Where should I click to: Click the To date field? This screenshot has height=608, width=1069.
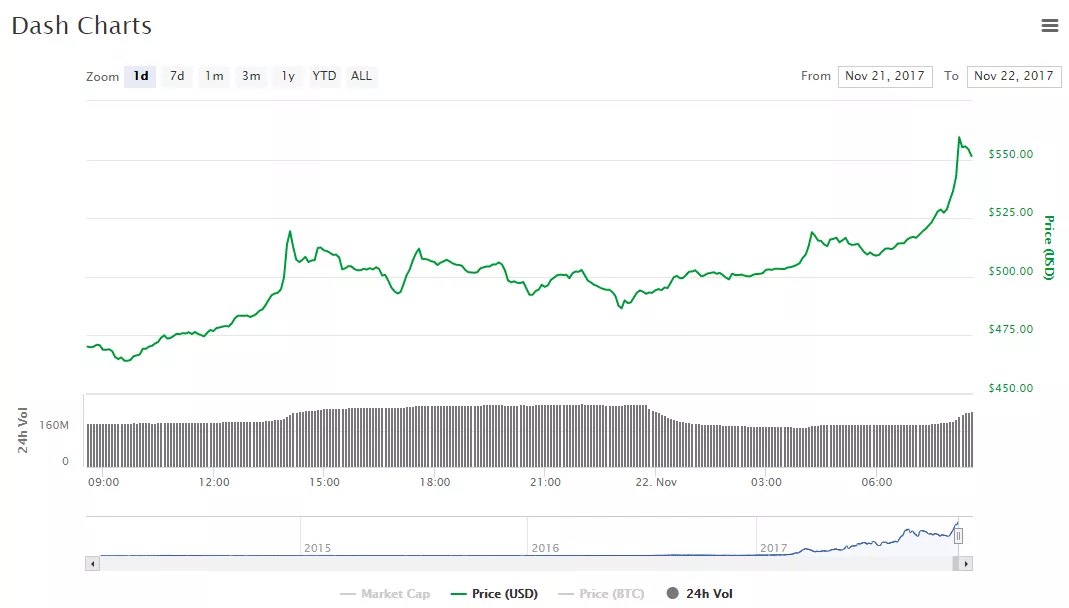click(x=1014, y=76)
